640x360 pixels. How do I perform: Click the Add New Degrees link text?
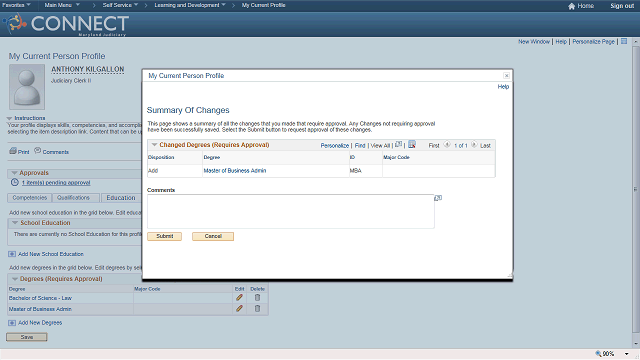[40, 323]
